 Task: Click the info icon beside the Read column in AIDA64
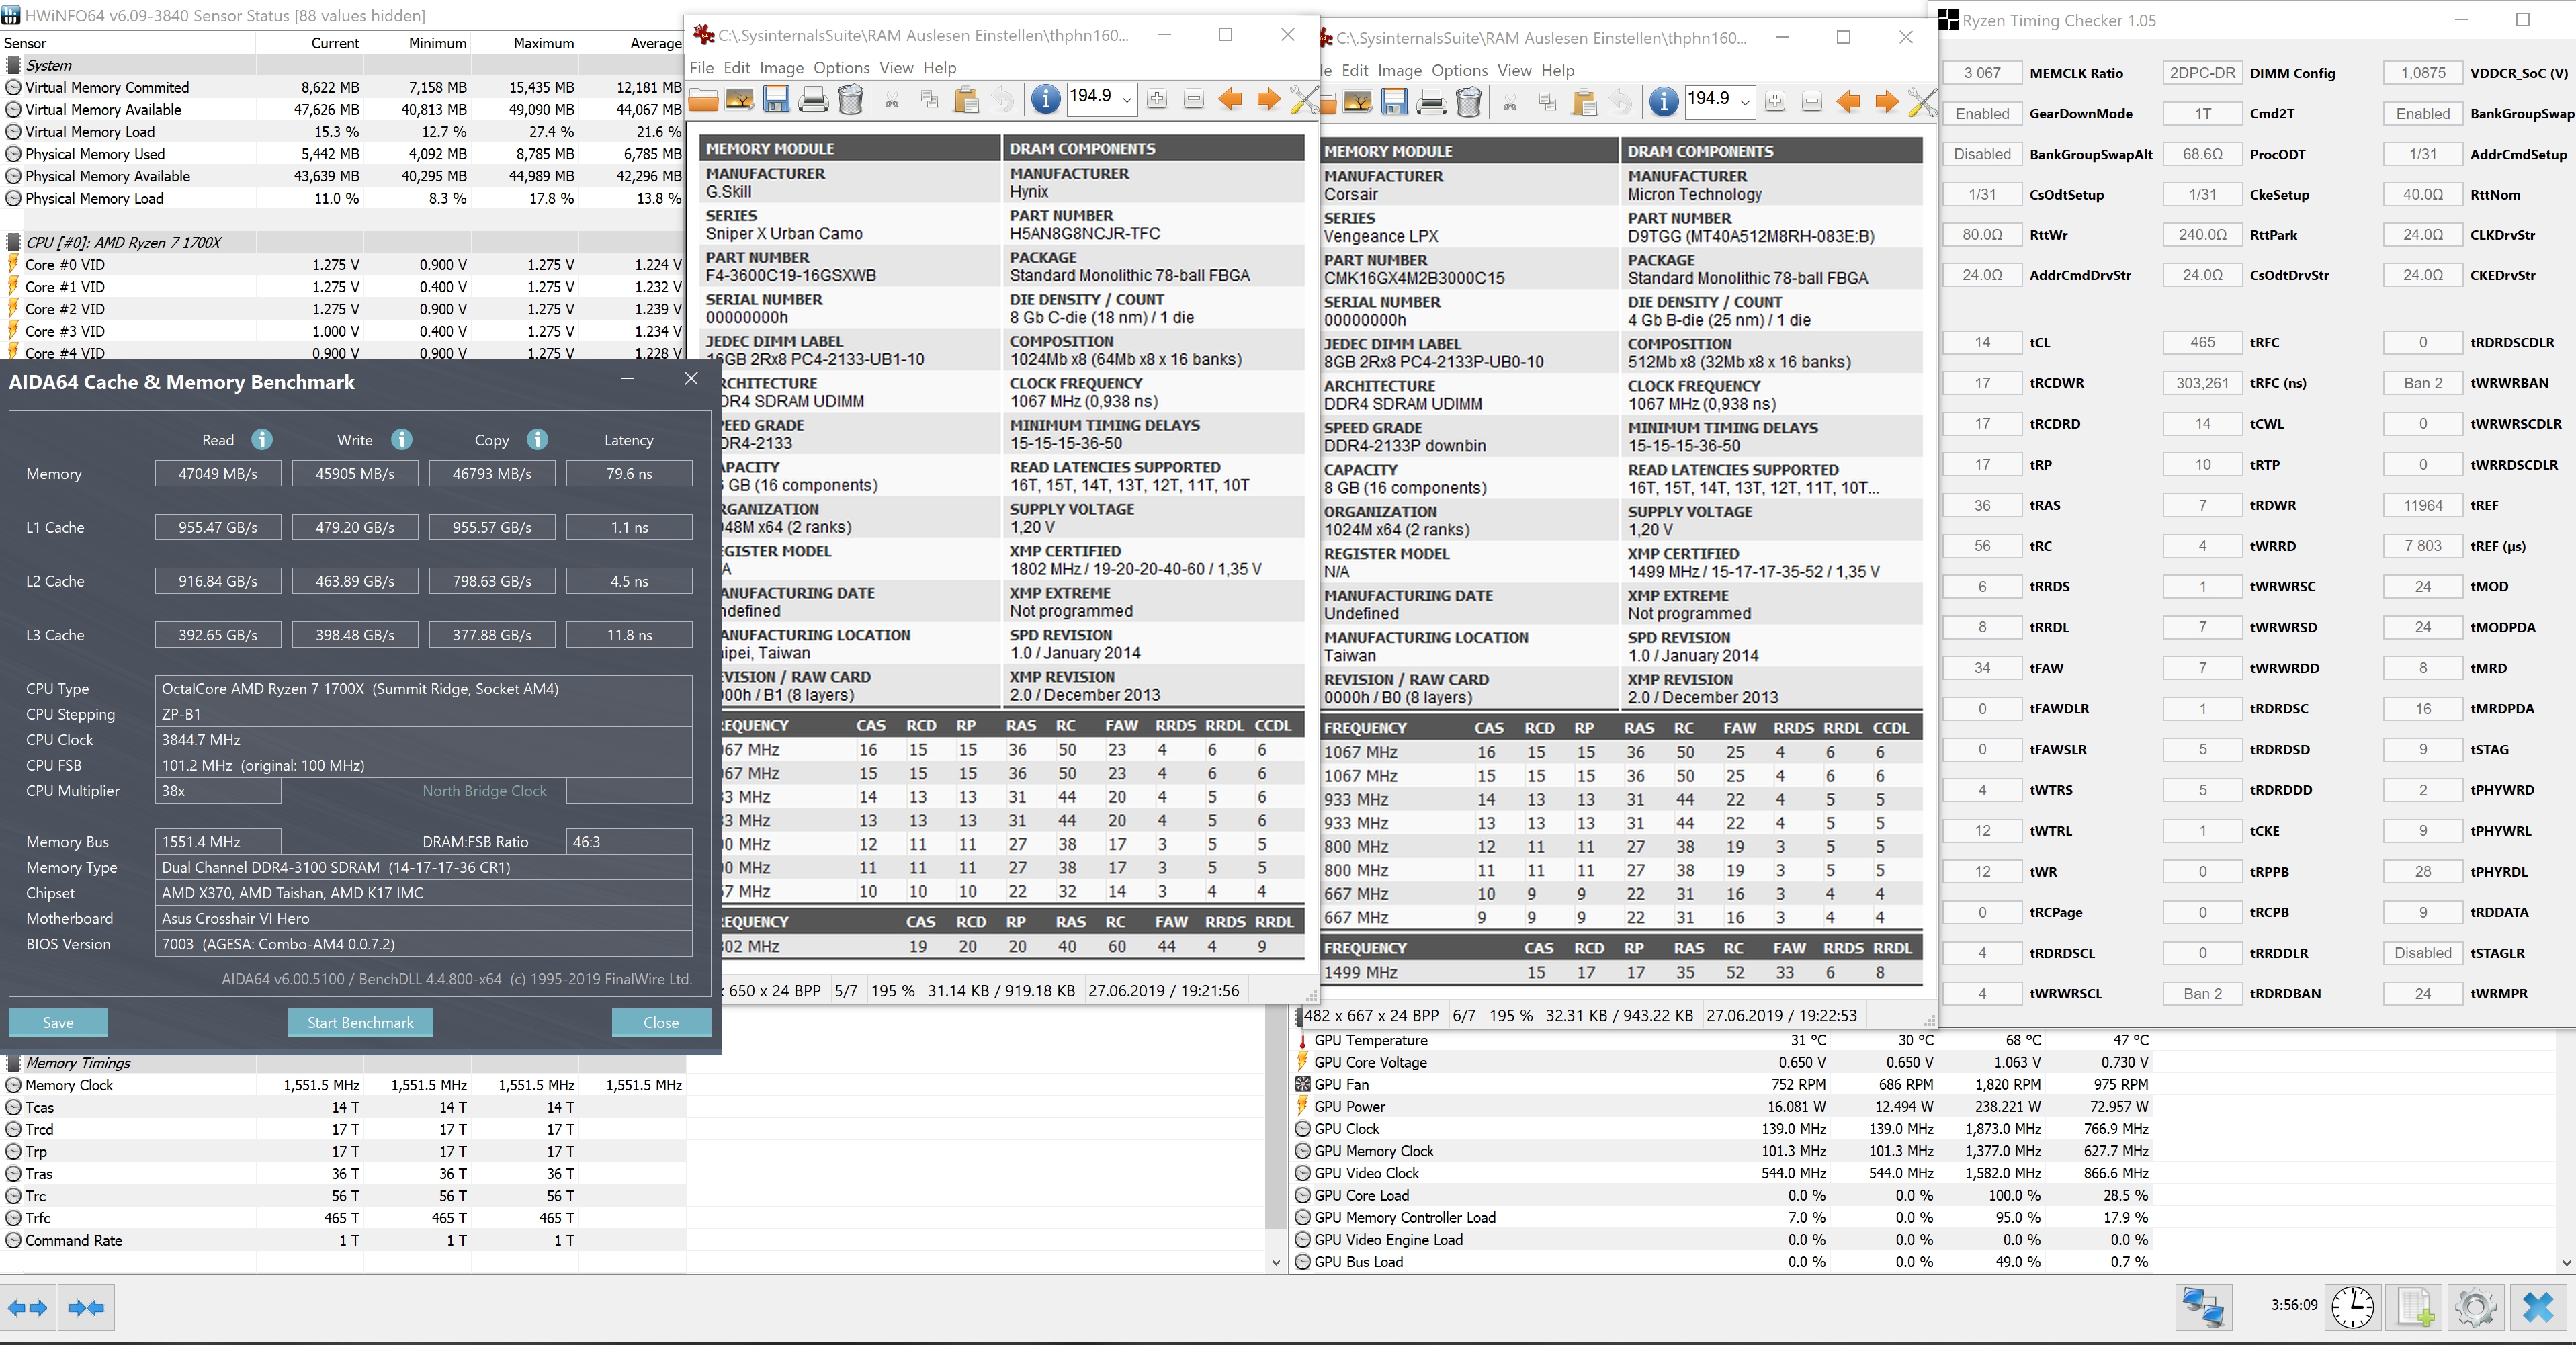click(262, 439)
